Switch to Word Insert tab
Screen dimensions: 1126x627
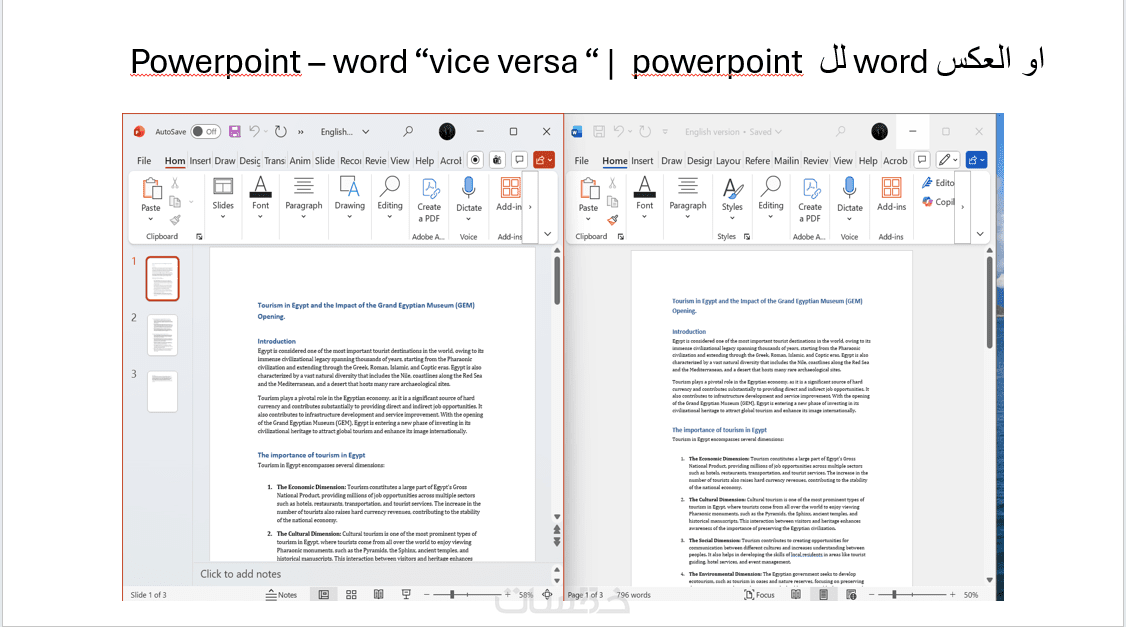pos(642,161)
